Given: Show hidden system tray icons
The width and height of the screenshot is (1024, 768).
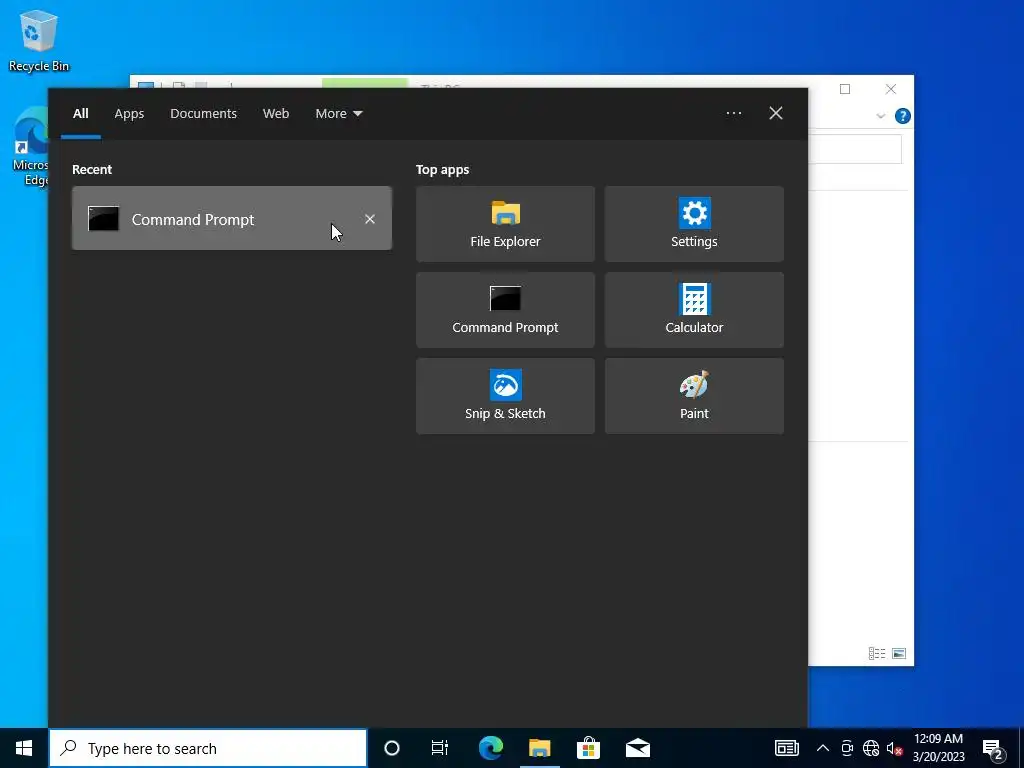Looking at the screenshot, I should [x=823, y=748].
